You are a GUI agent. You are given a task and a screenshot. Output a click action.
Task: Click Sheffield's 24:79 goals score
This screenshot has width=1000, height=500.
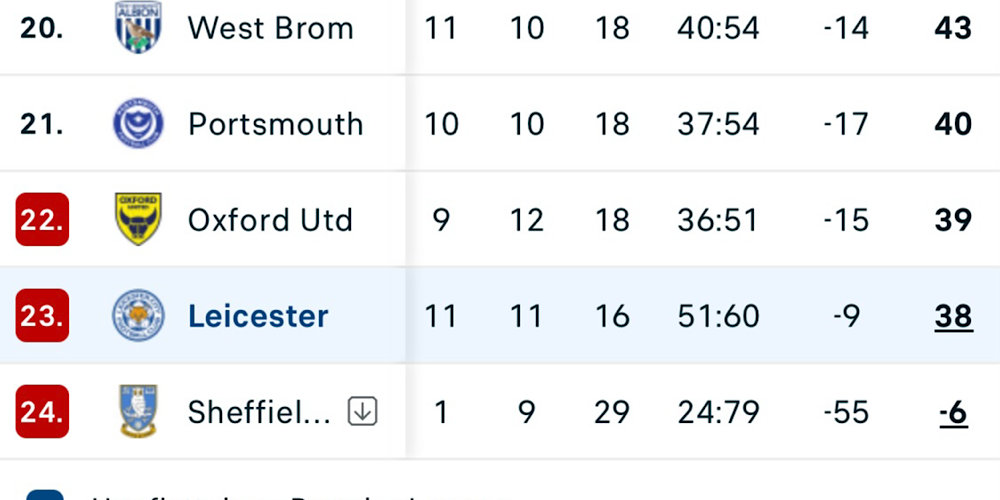coord(718,412)
